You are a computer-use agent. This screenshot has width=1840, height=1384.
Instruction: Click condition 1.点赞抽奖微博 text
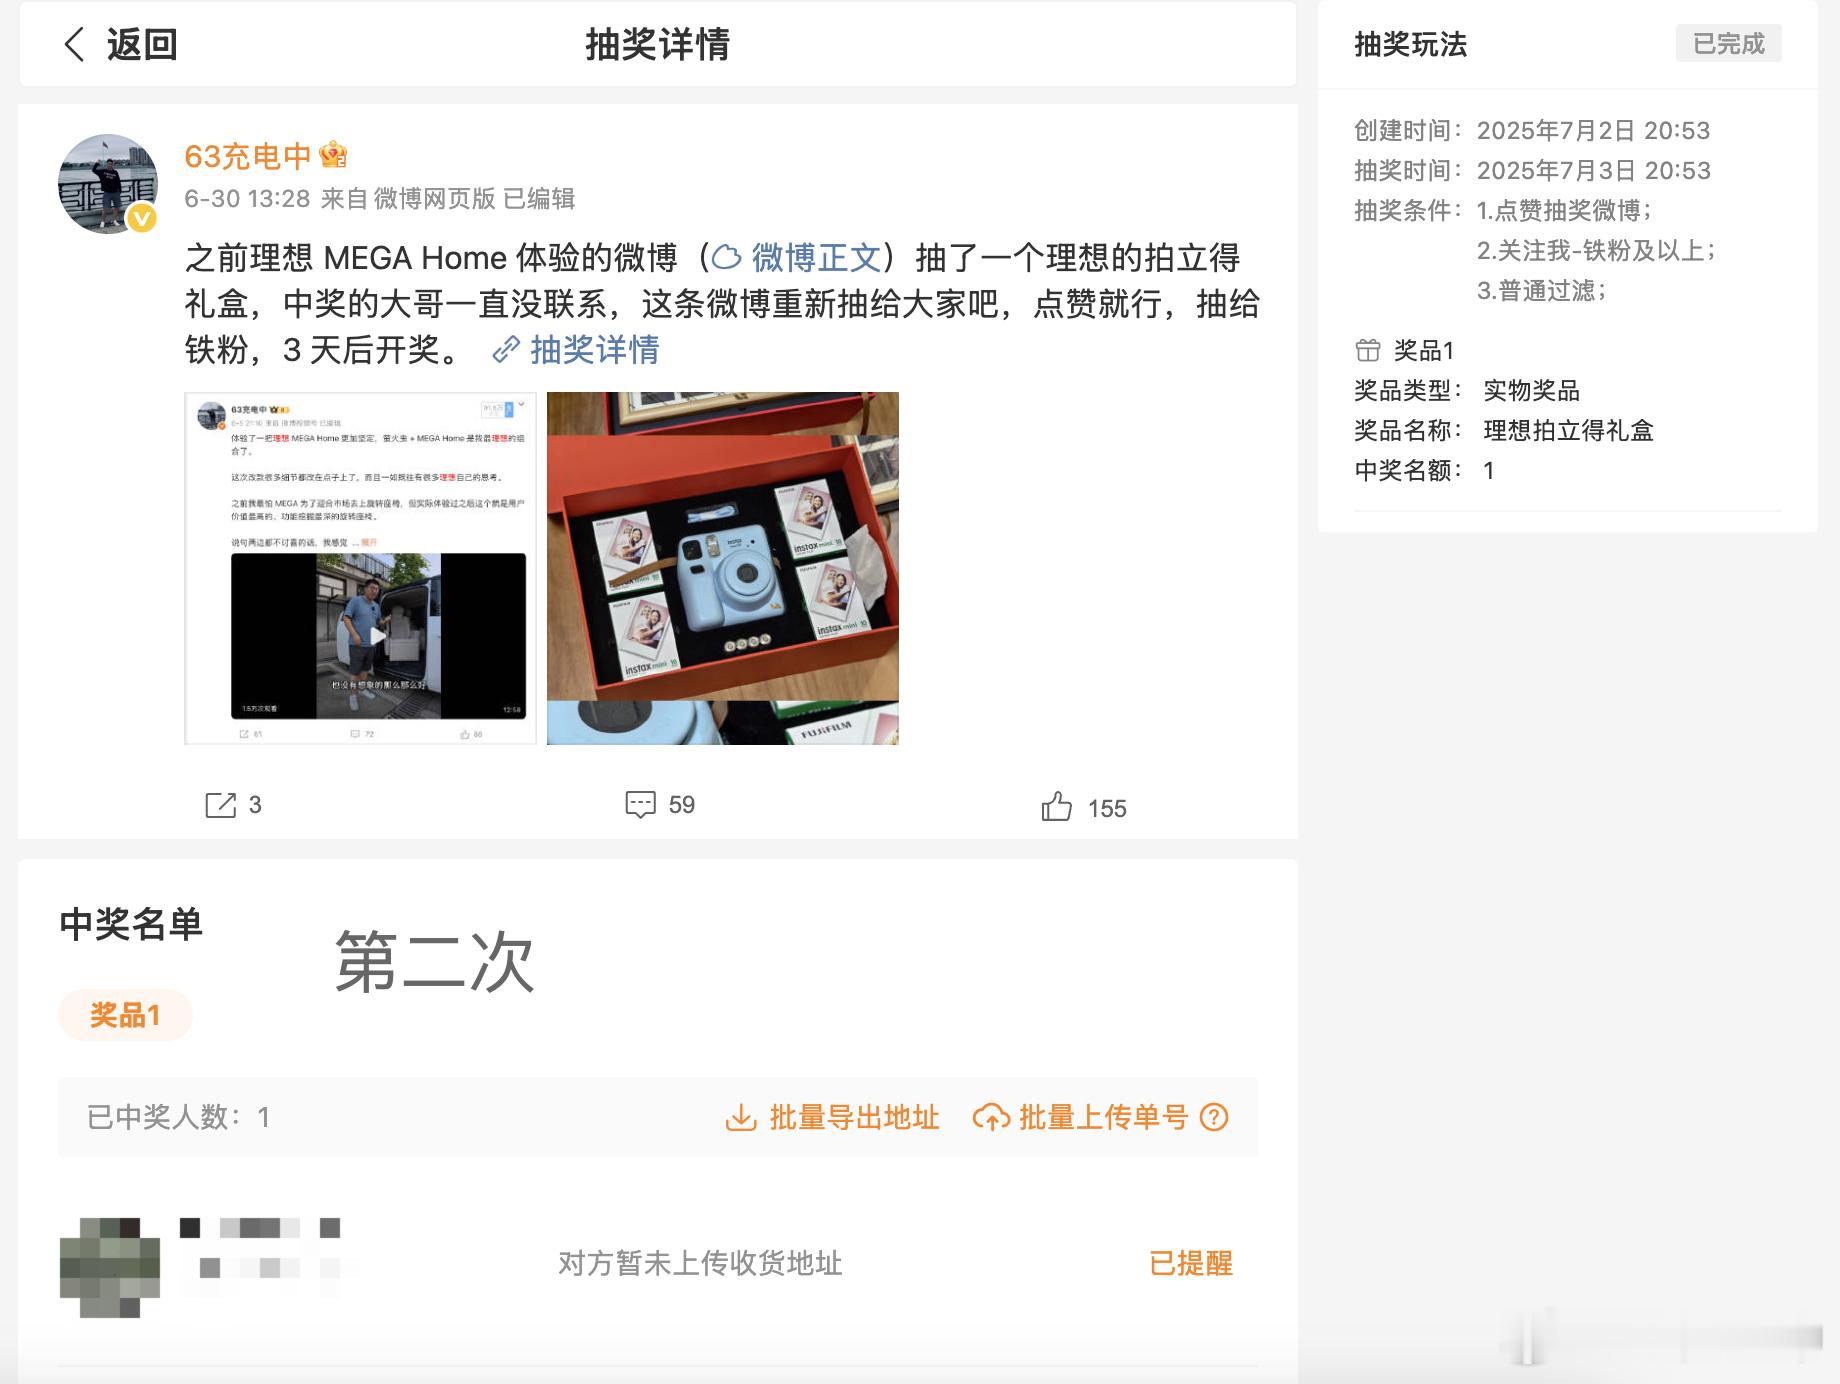pyautogui.click(x=1564, y=210)
